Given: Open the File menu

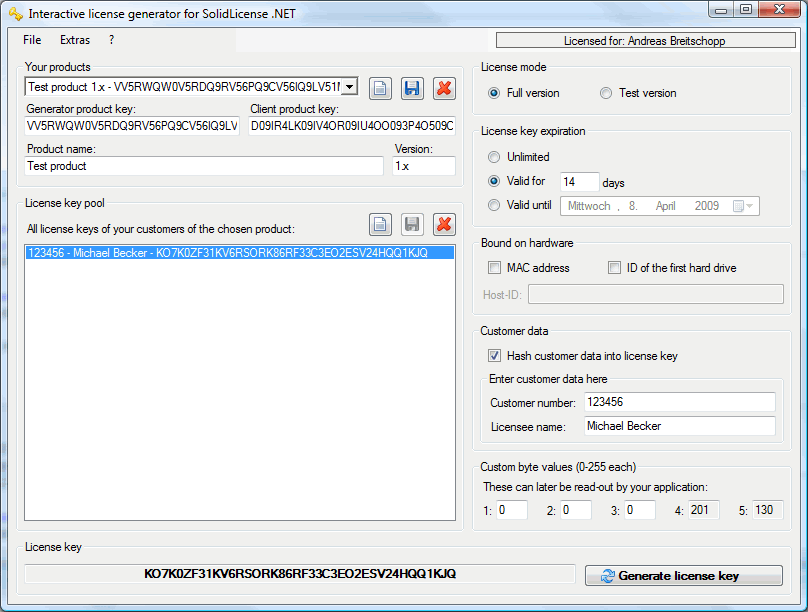Looking at the screenshot, I should 31,40.
